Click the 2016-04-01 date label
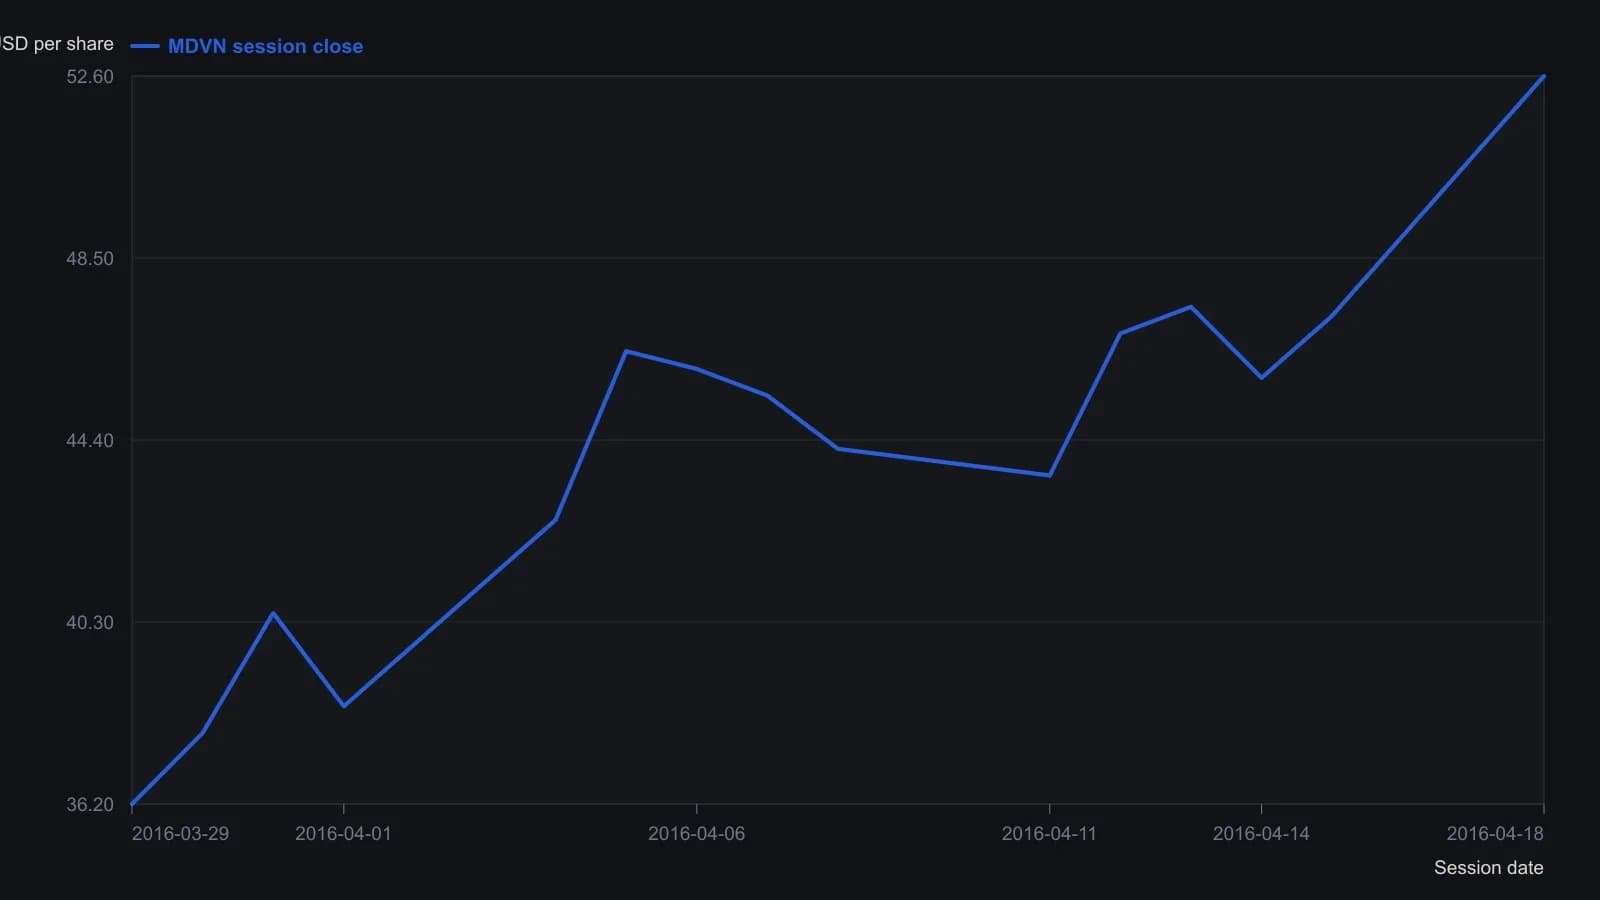This screenshot has height=900, width=1600. click(343, 834)
